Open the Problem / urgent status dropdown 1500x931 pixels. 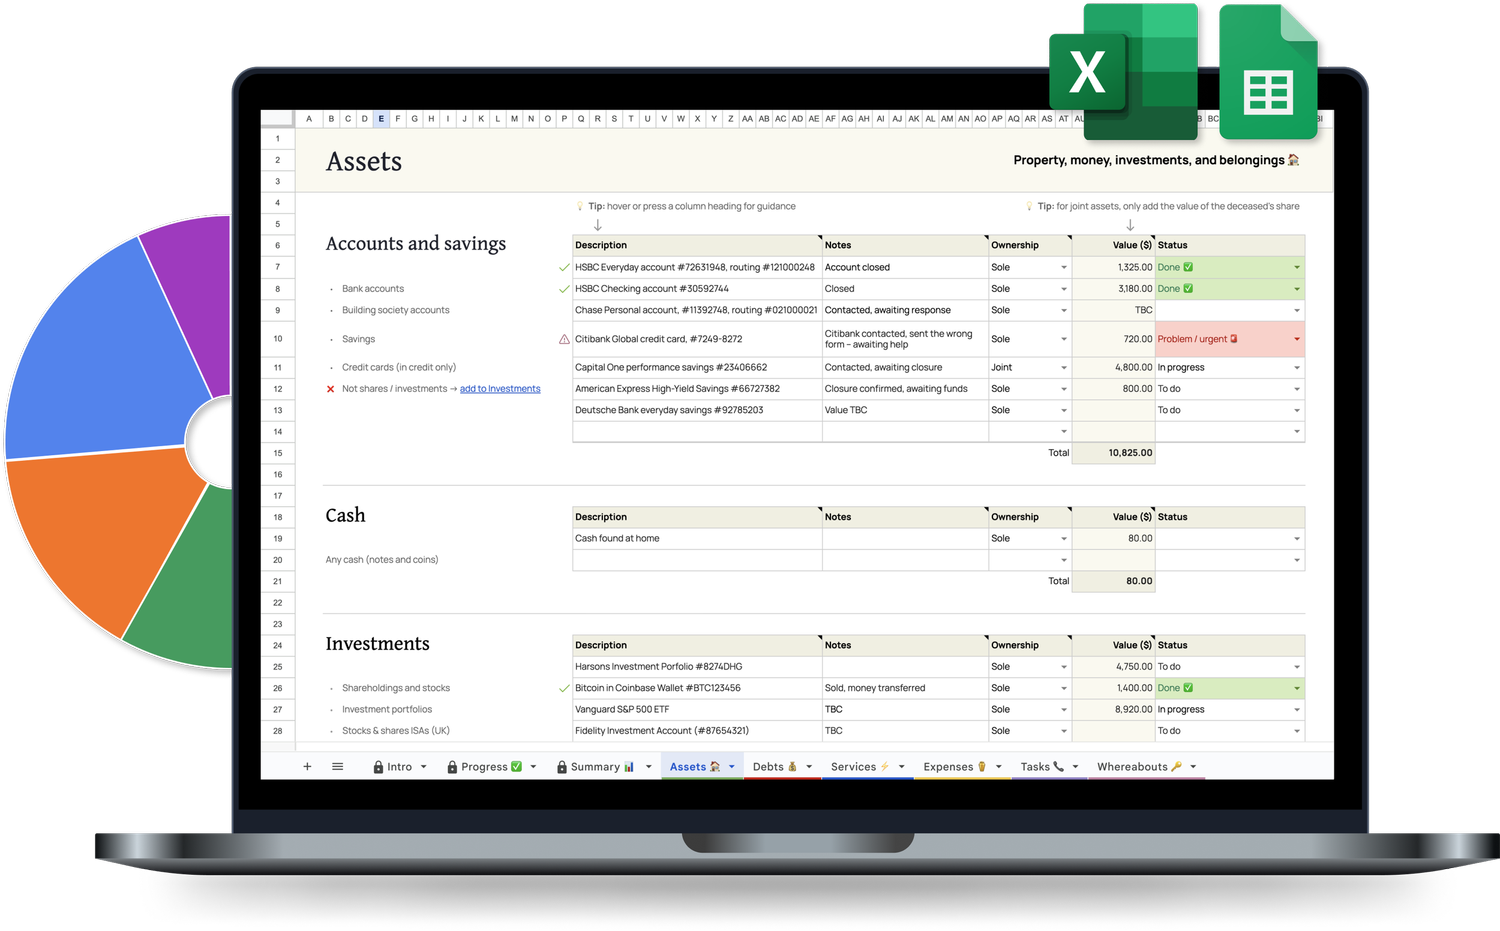[1296, 339]
